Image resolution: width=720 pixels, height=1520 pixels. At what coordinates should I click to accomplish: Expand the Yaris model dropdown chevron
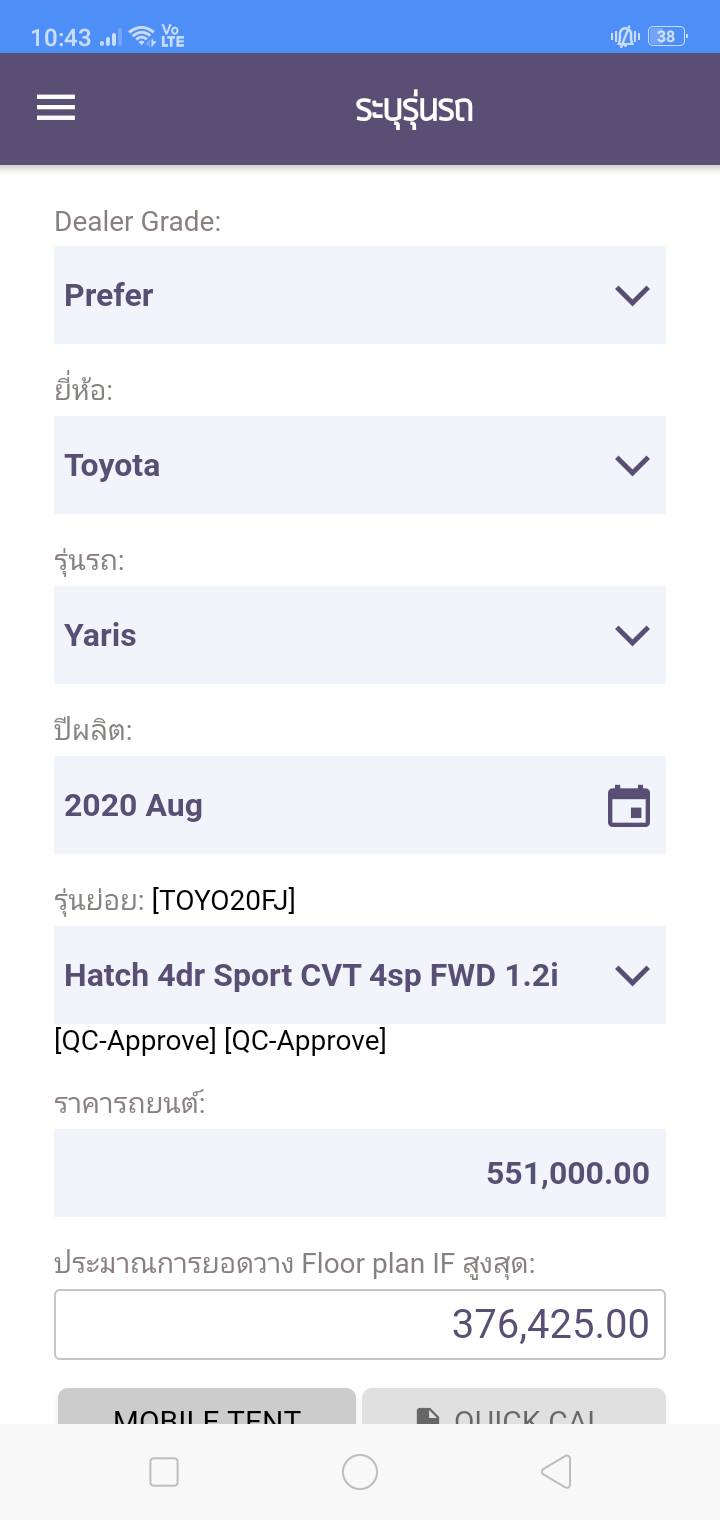(x=632, y=635)
